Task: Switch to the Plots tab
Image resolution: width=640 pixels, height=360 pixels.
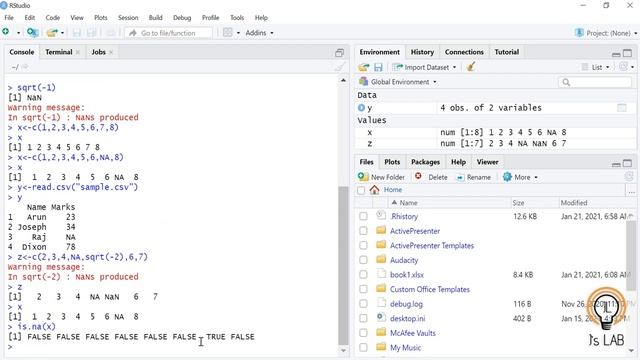Action: [x=392, y=162]
